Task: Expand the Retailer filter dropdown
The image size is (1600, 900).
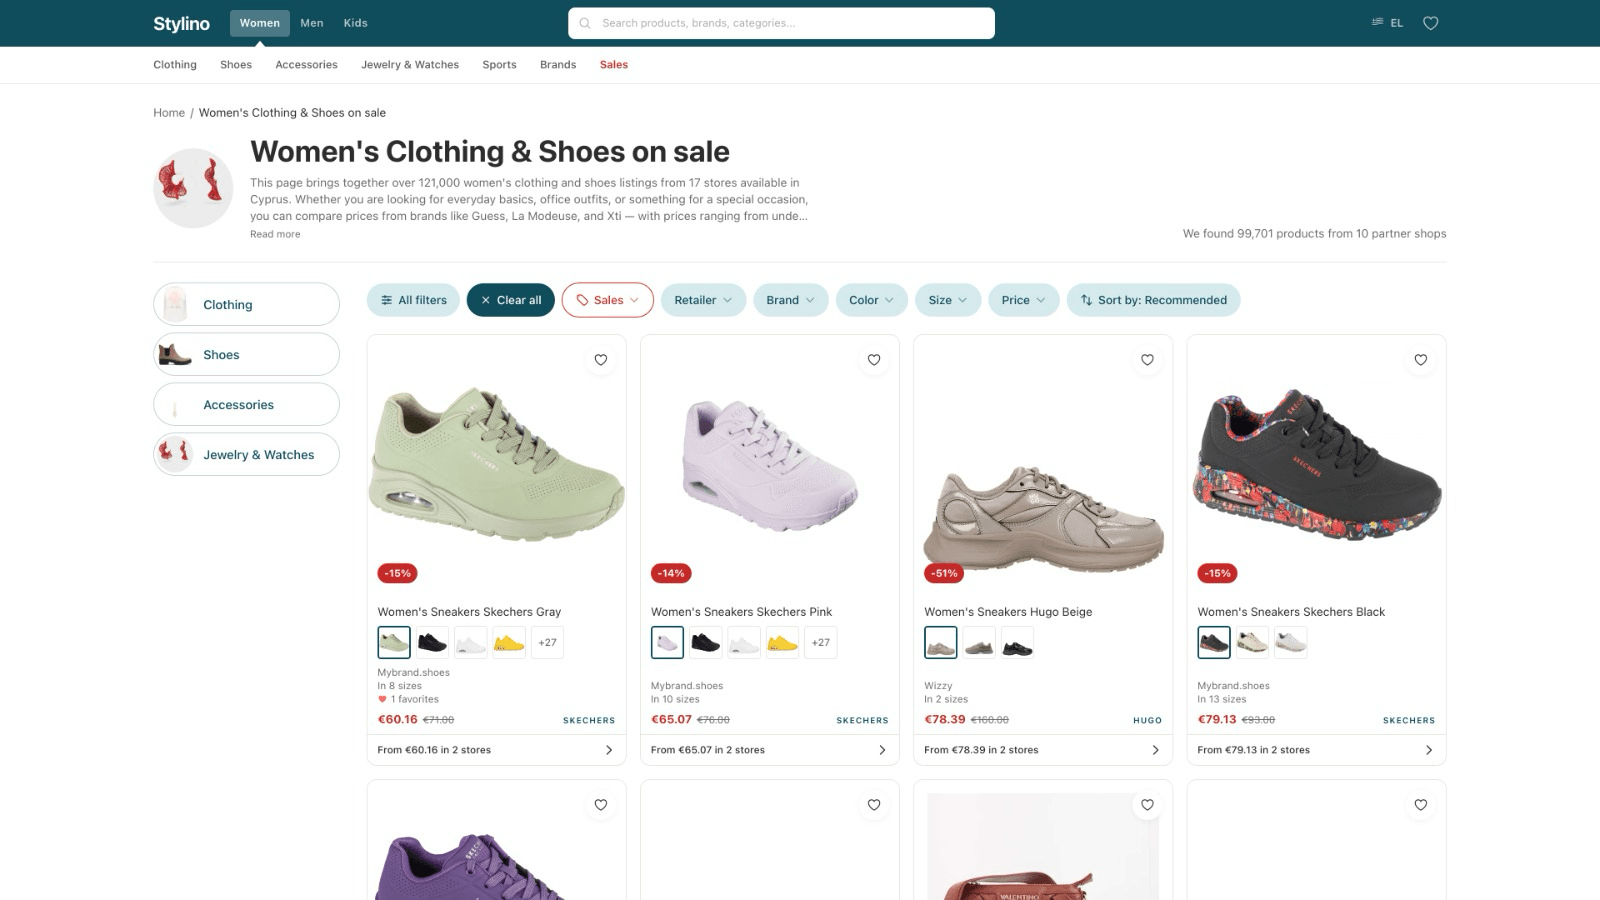Action: pos(703,300)
